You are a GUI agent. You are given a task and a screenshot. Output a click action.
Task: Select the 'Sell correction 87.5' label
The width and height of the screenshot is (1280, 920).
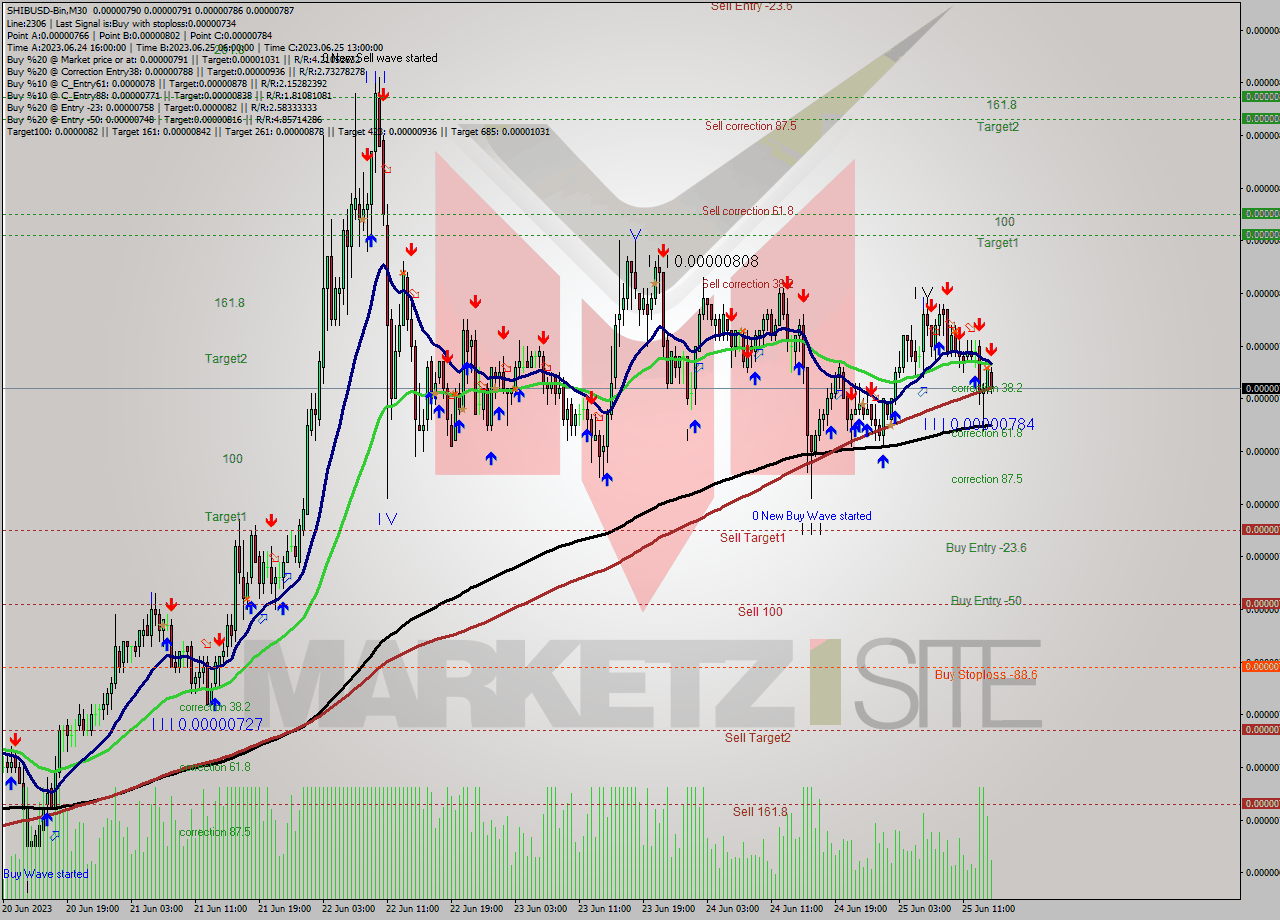750,126
